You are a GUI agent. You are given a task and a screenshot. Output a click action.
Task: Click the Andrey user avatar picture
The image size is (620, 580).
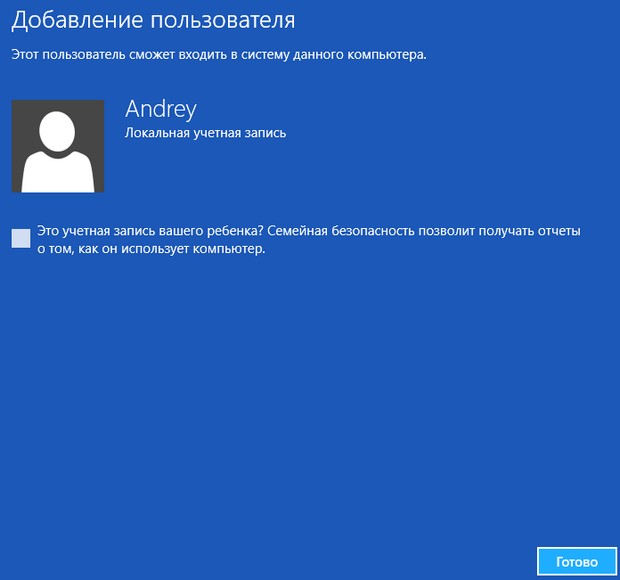click(58, 146)
